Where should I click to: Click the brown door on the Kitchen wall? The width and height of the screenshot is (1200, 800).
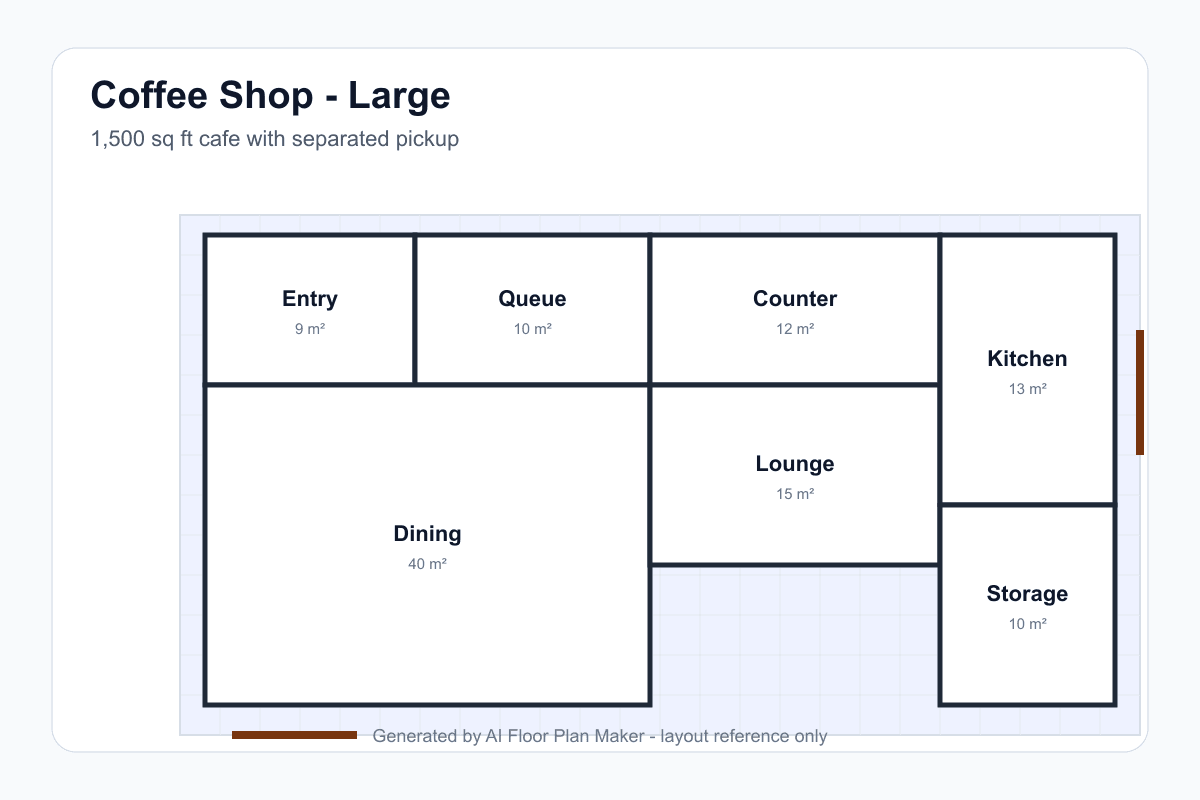pyautogui.click(x=1140, y=392)
